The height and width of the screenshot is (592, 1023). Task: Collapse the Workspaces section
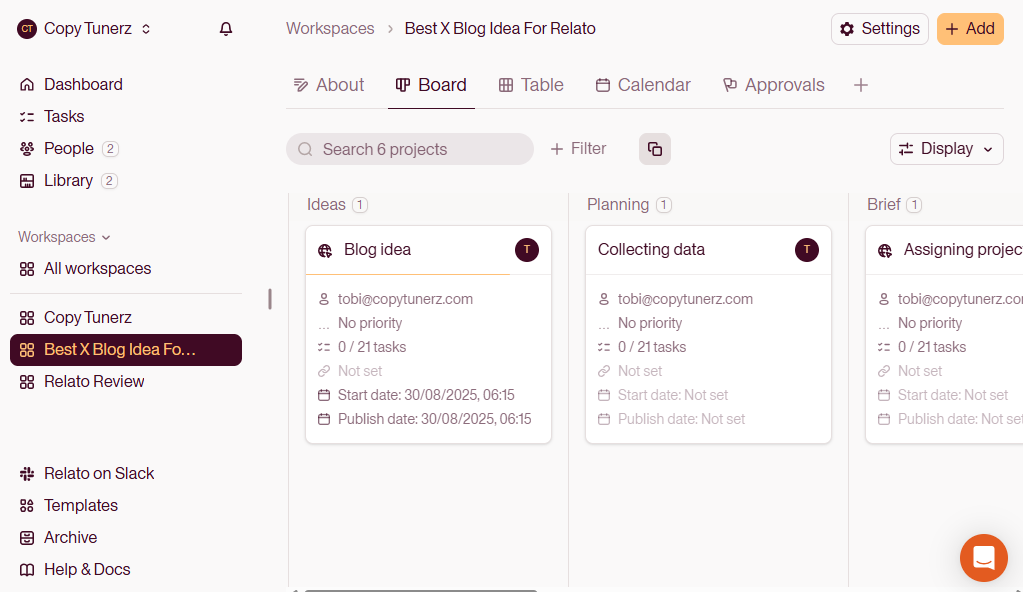[64, 237]
